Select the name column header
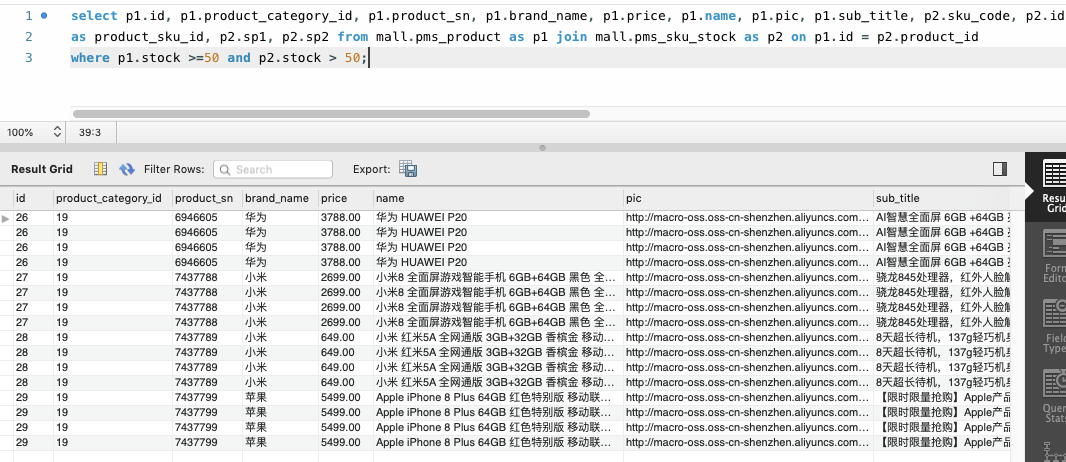This screenshot has width=1066, height=462. [x=498, y=198]
